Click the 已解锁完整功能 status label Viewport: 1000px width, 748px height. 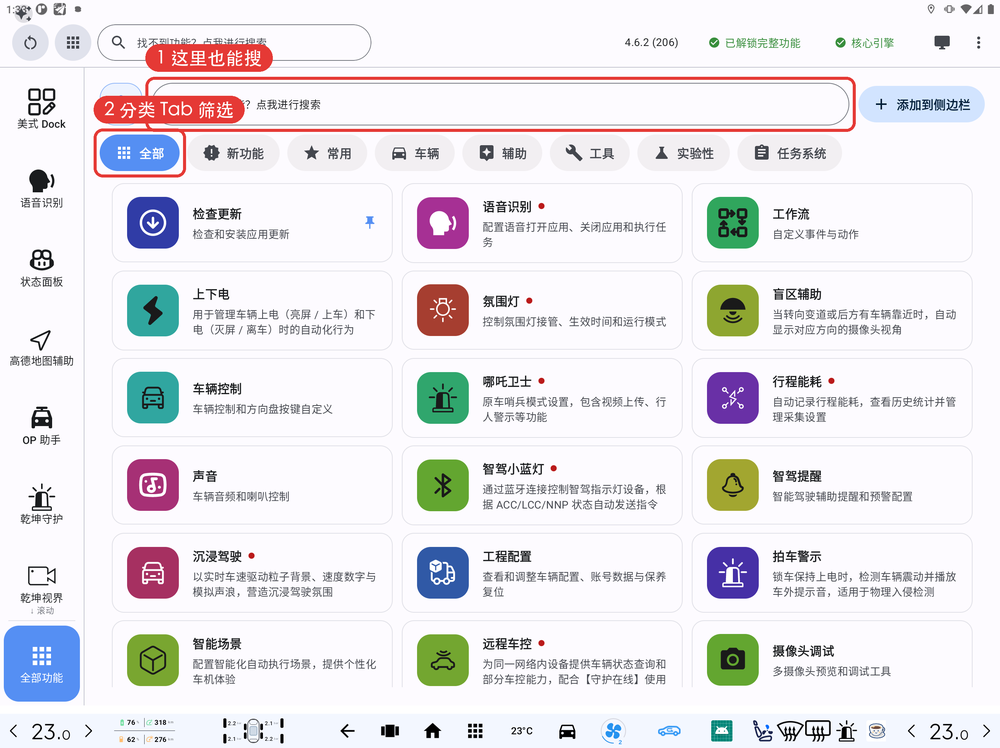click(754, 43)
